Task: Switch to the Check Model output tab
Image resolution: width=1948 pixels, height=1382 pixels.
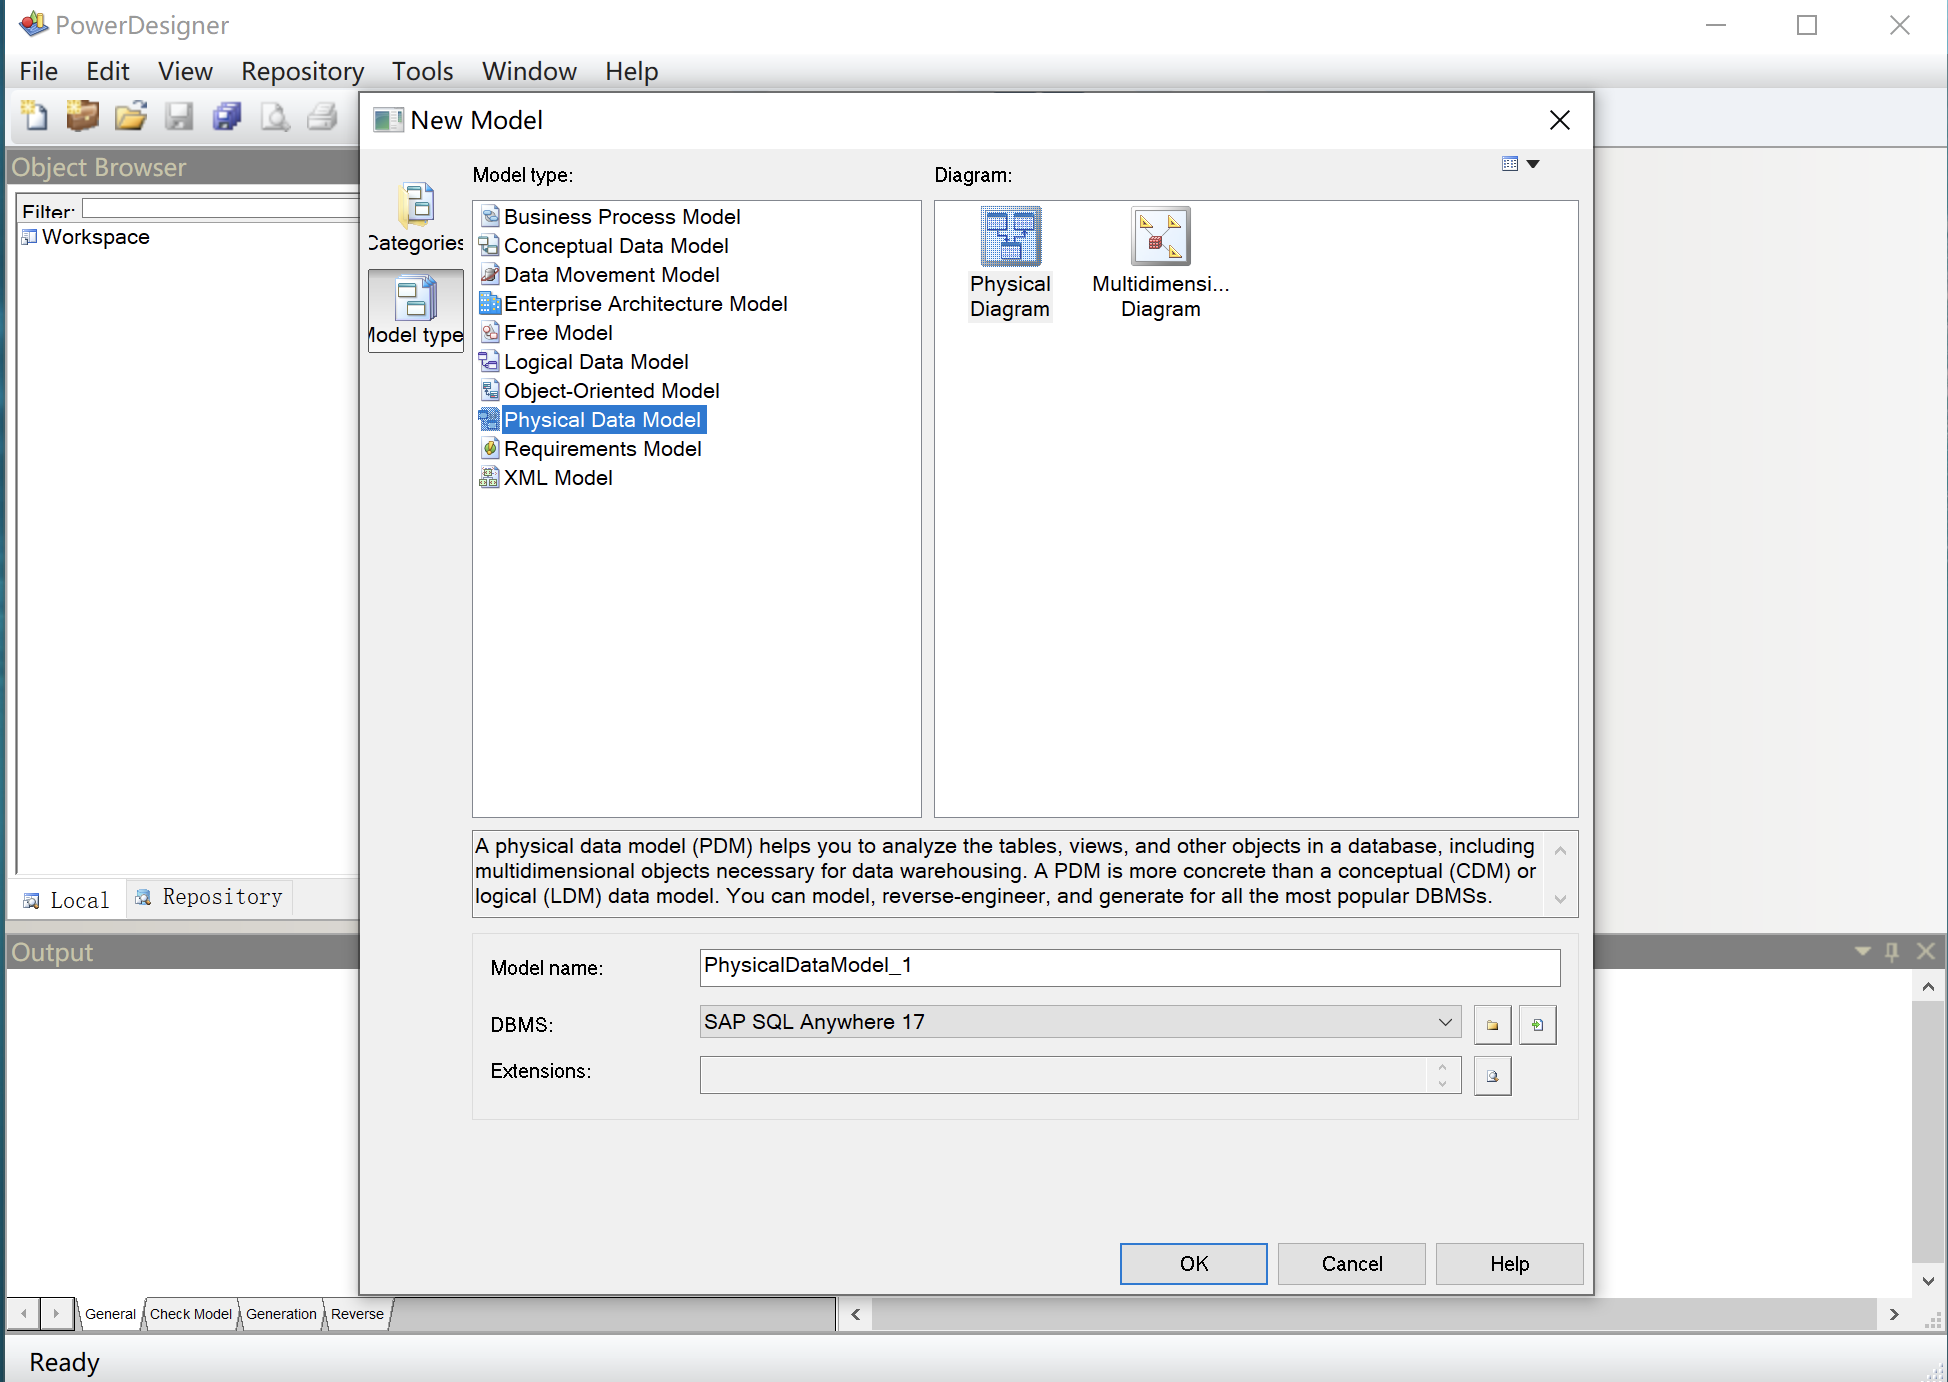Action: coord(190,1314)
